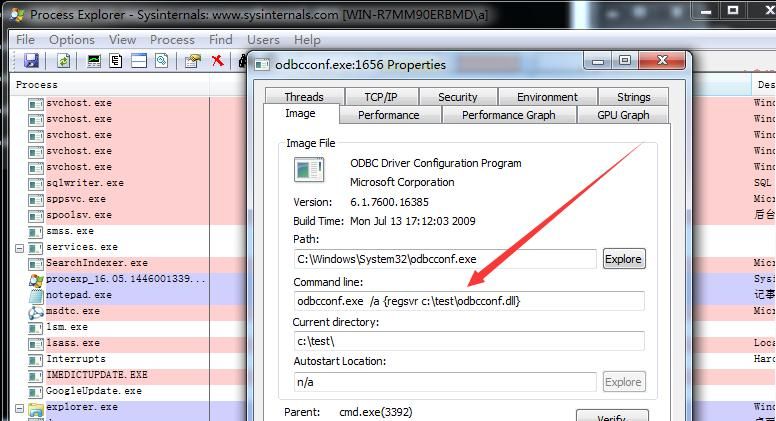Click the IMEDICTUPDATE.EXE process icon
The image size is (776, 421).
[x=36, y=376]
